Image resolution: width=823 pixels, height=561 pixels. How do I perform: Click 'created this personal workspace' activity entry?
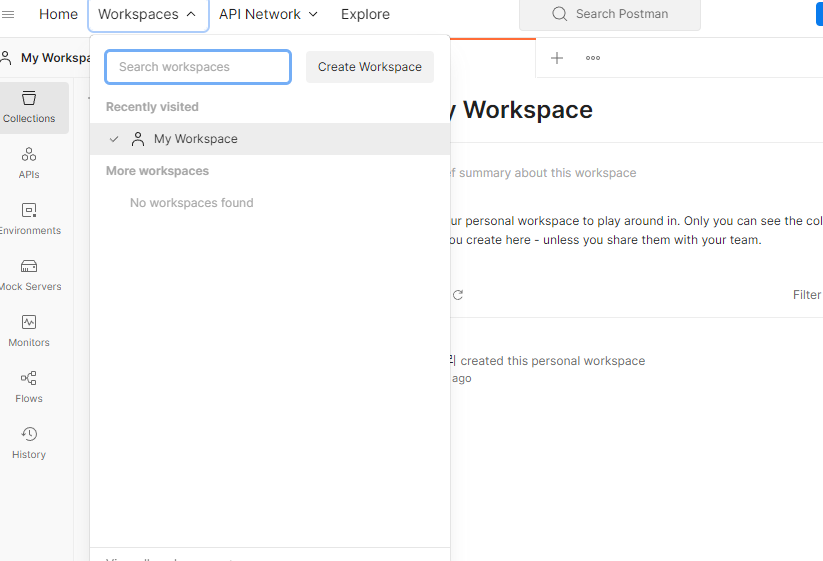pyautogui.click(x=553, y=361)
